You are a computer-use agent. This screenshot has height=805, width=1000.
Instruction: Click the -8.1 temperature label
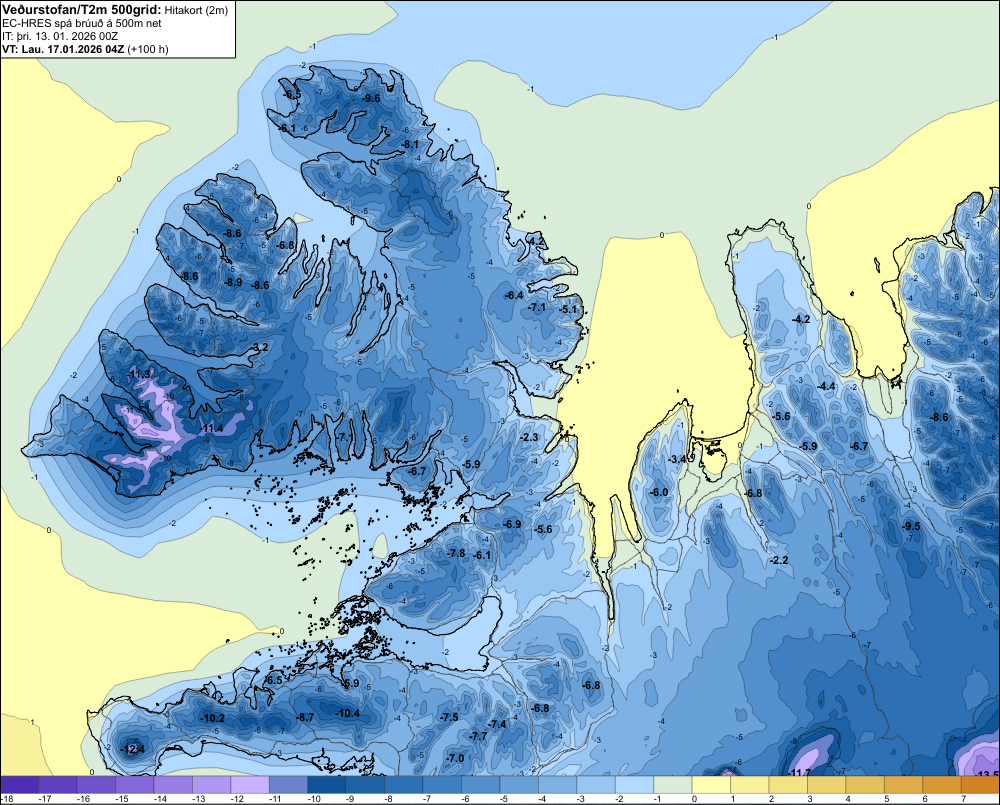(410, 145)
